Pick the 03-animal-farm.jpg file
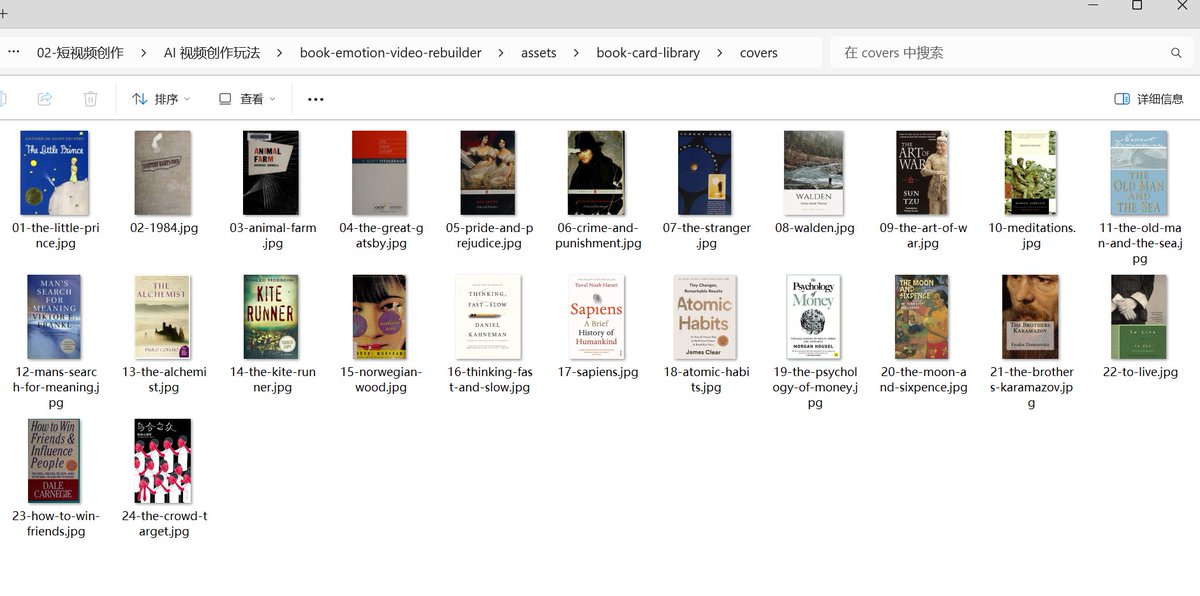This screenshot has width=1200, height=596. 272,173
